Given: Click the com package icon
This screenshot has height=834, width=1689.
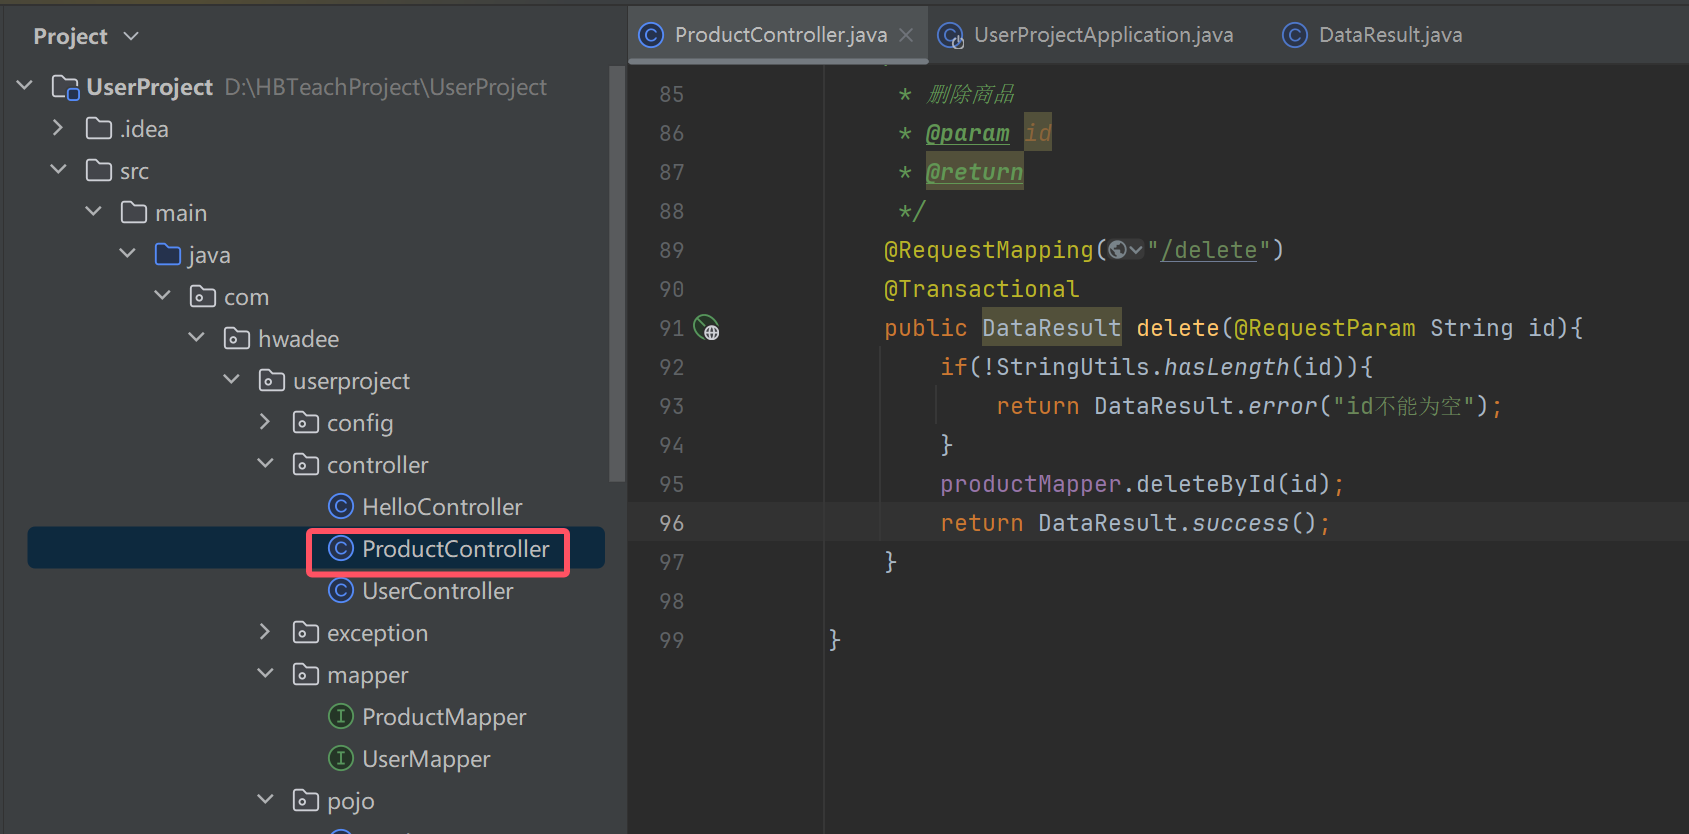Looking at the screenshot, I should [x=203, y=296].
